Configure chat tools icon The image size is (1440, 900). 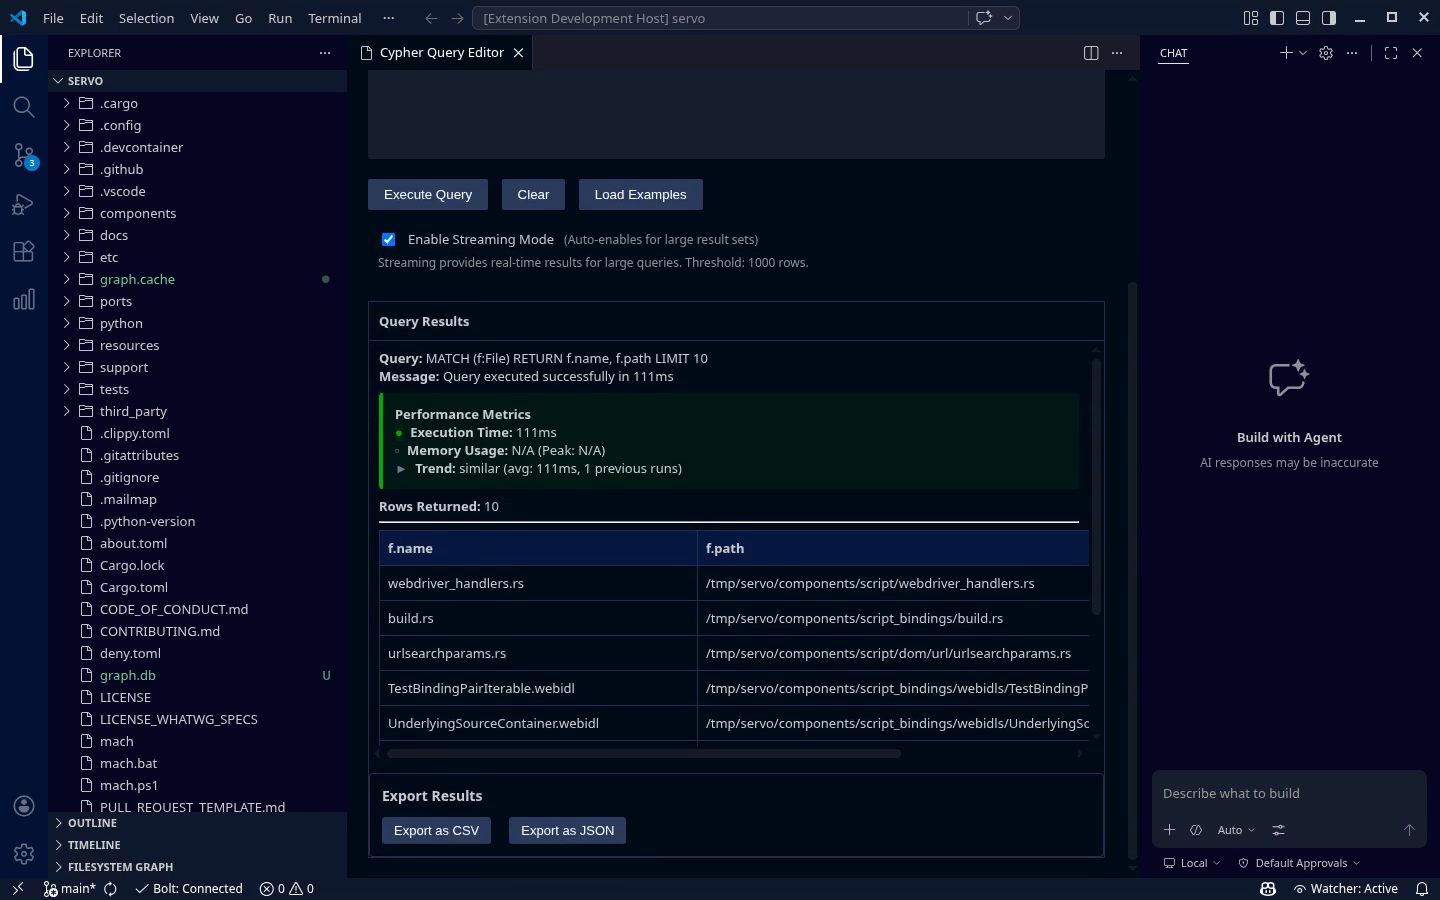(1278, 830)
